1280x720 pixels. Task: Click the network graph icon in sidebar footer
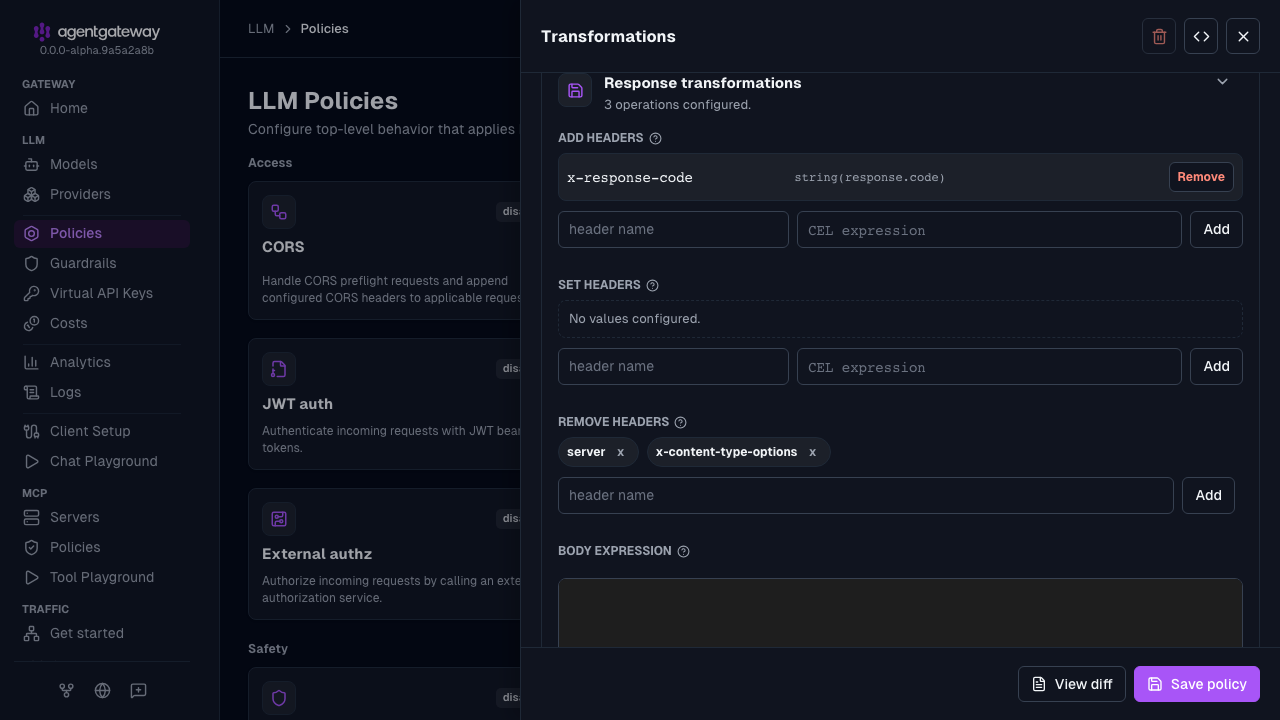(x=66, y=690)
